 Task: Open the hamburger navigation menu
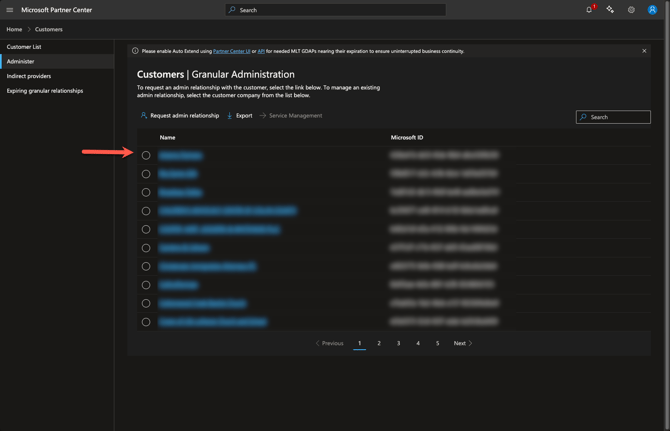coord(10,10)
